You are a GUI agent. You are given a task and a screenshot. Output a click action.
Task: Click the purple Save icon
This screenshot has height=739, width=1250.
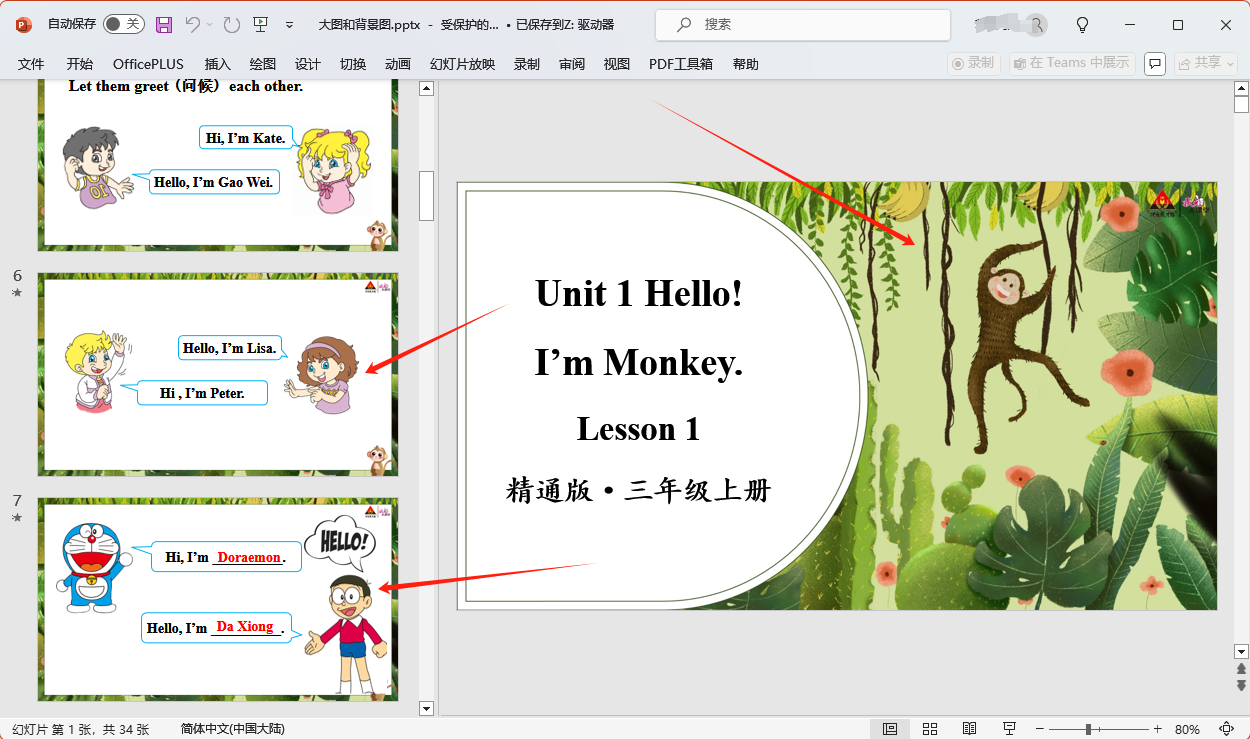pyautogui.click(x=164, y=25)
